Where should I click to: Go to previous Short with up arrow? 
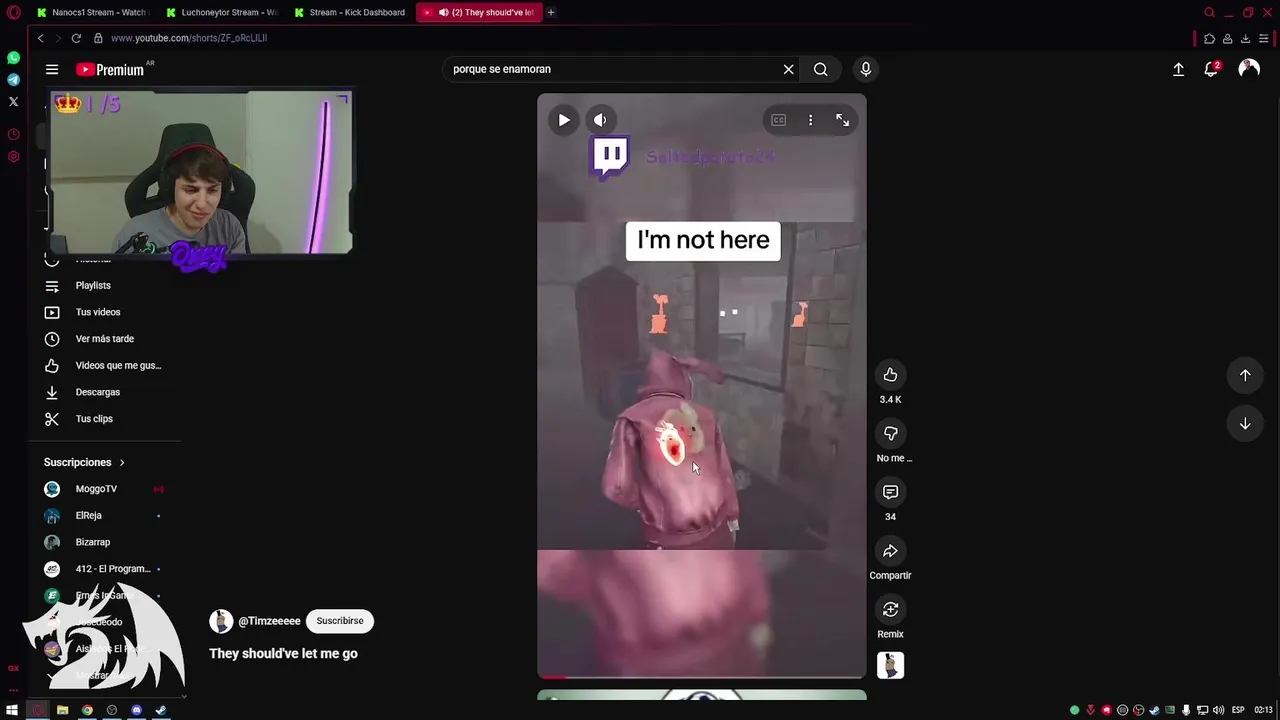coord(1245,375)
